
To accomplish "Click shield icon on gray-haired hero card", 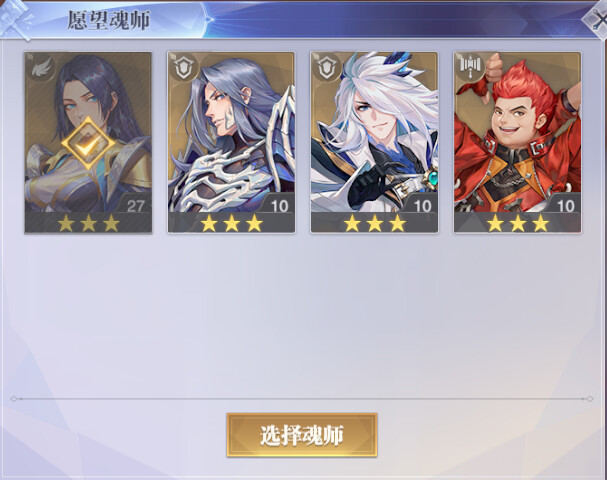I will 184,69.
